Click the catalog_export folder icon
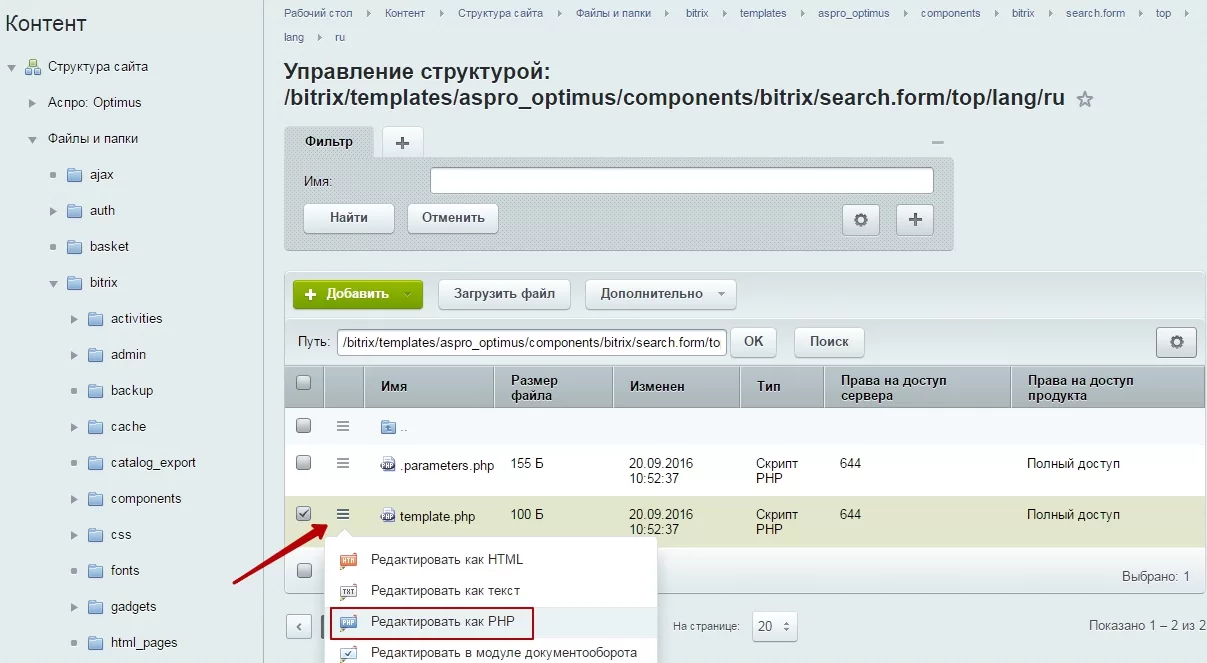This screenshot has width=1207, height=663. [96, 463]
